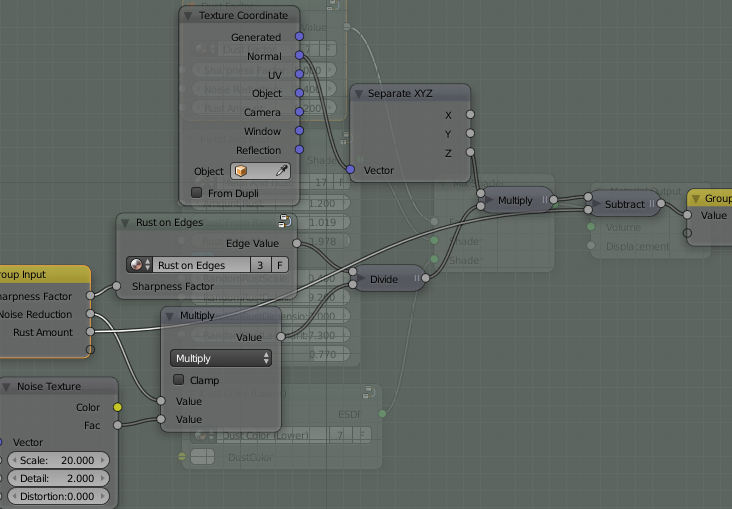Click the lower Multiply node's Value output socket
The width and height of the screenshot is (732, 509).
coord(281,336)
